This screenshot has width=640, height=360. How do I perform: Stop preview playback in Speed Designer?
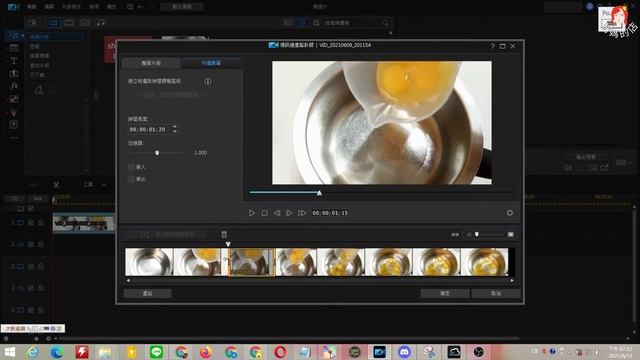pyautogui.click(x=264, y=213)
